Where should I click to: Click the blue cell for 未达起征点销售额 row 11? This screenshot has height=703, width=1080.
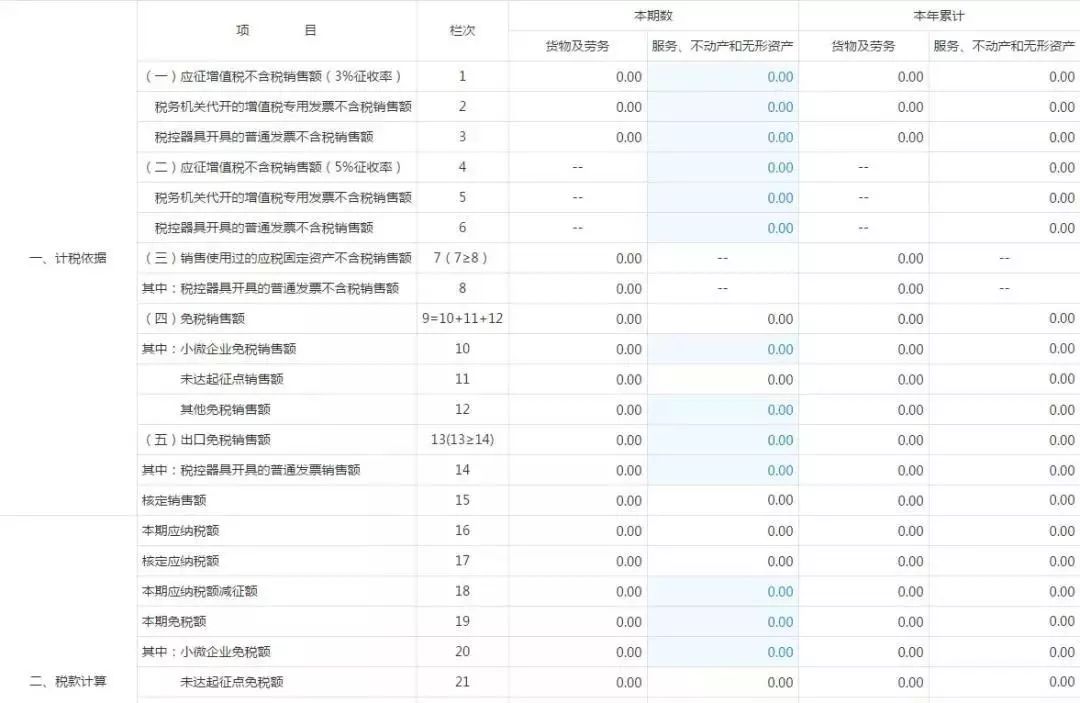(x=724, y=379)
